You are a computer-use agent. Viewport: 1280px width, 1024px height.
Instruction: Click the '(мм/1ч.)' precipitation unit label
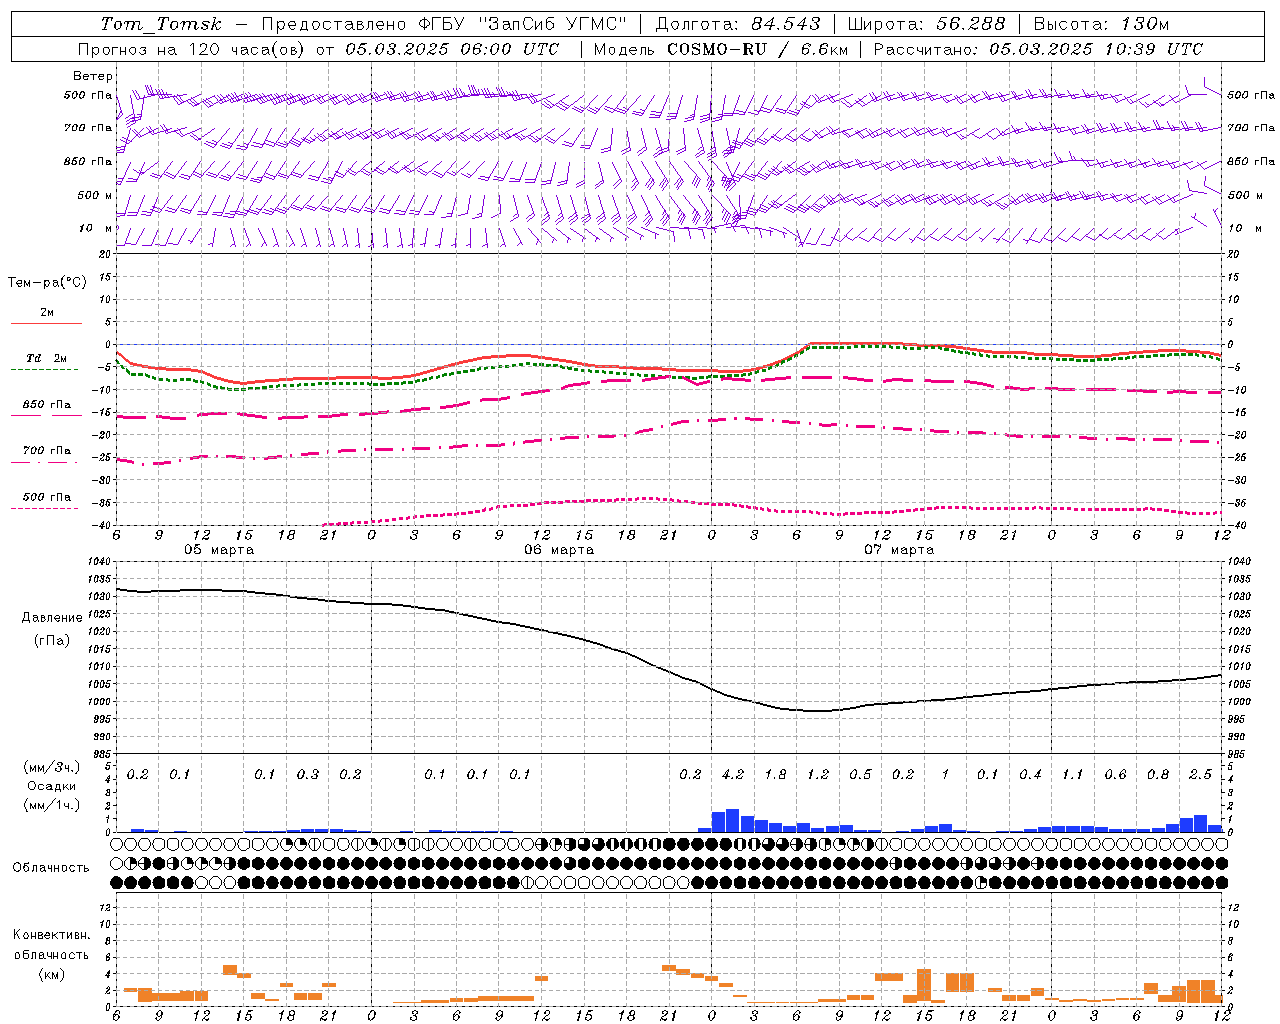click(51, 805)
